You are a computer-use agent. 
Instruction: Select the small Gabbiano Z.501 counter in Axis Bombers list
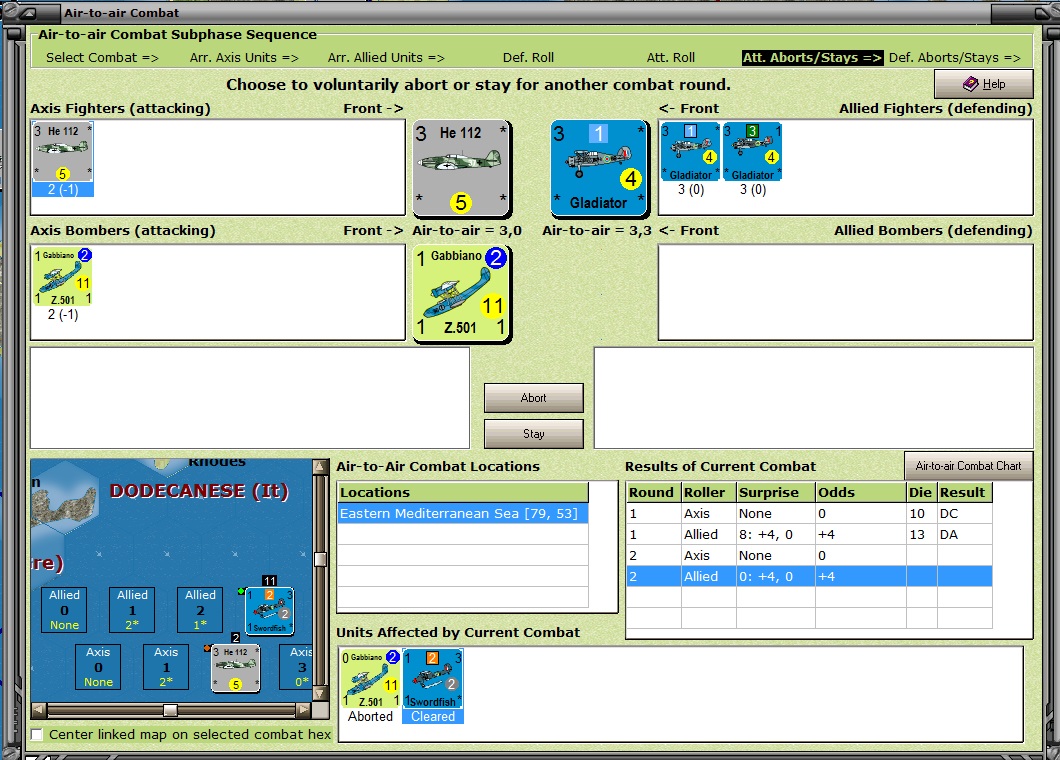63,277
